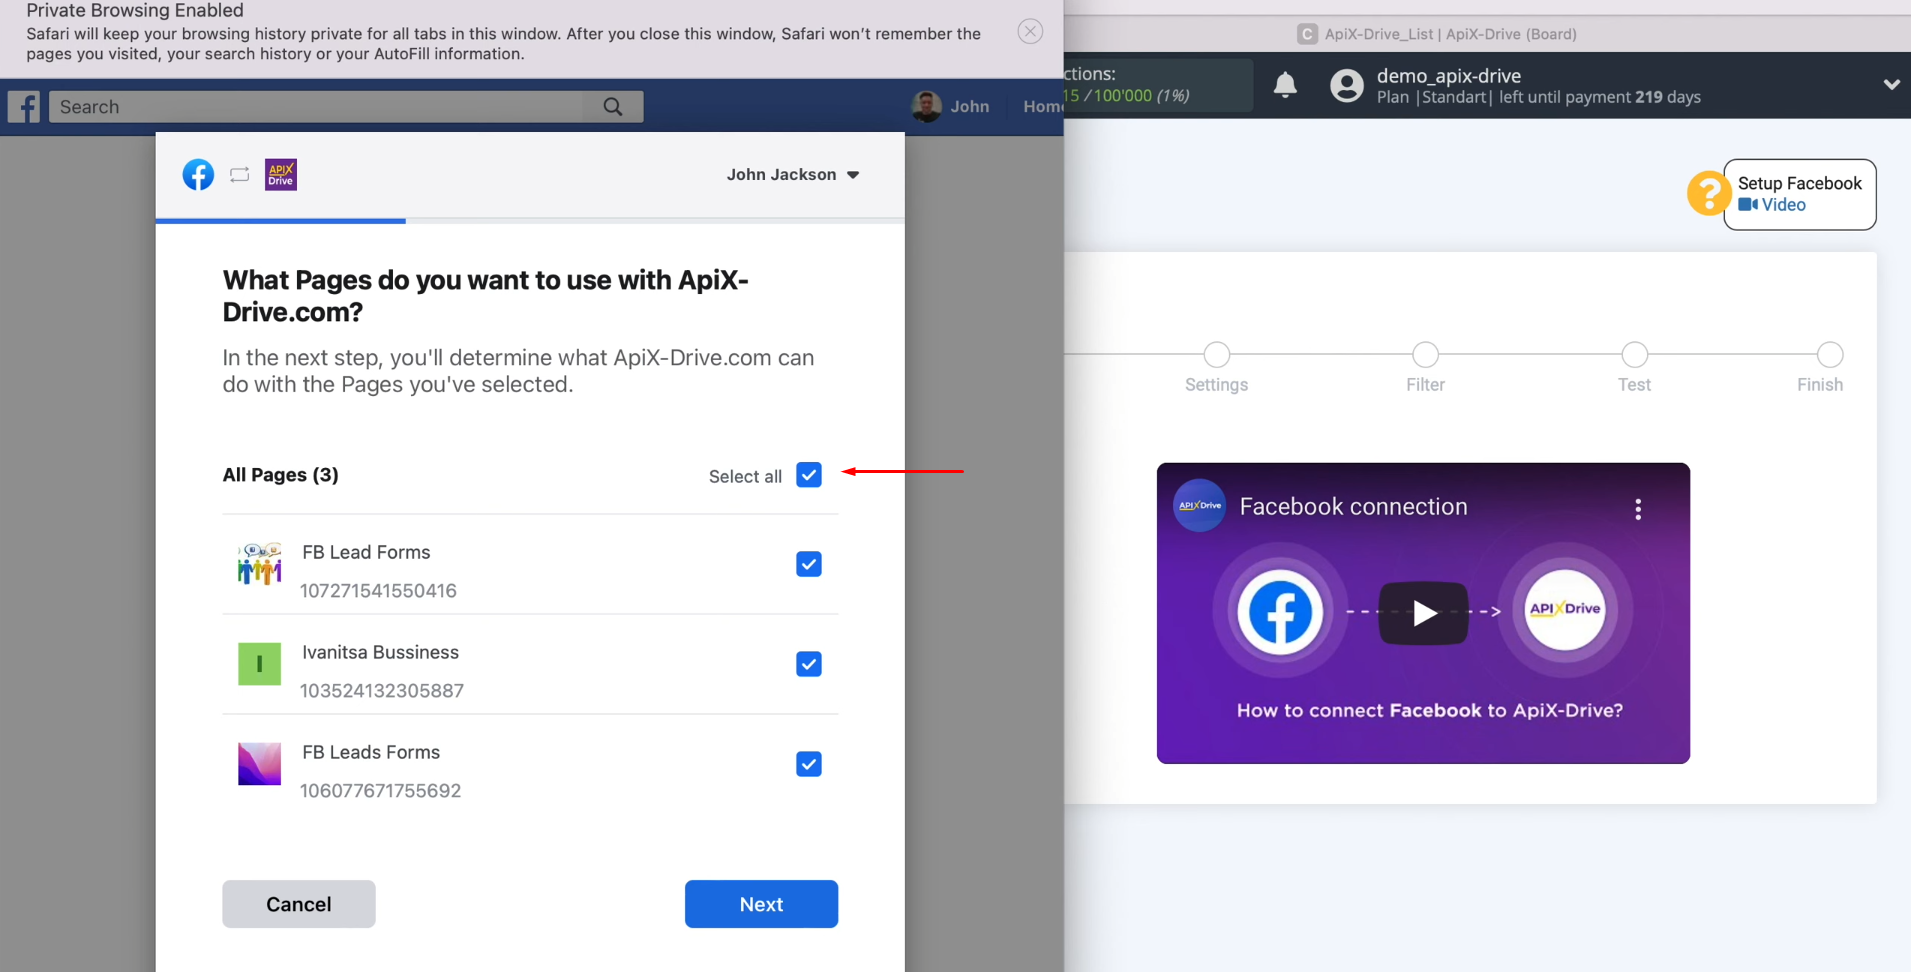
Task: Select the Filter step in the progress bar
Action: pyautogui.click(x=1424, y=354)
